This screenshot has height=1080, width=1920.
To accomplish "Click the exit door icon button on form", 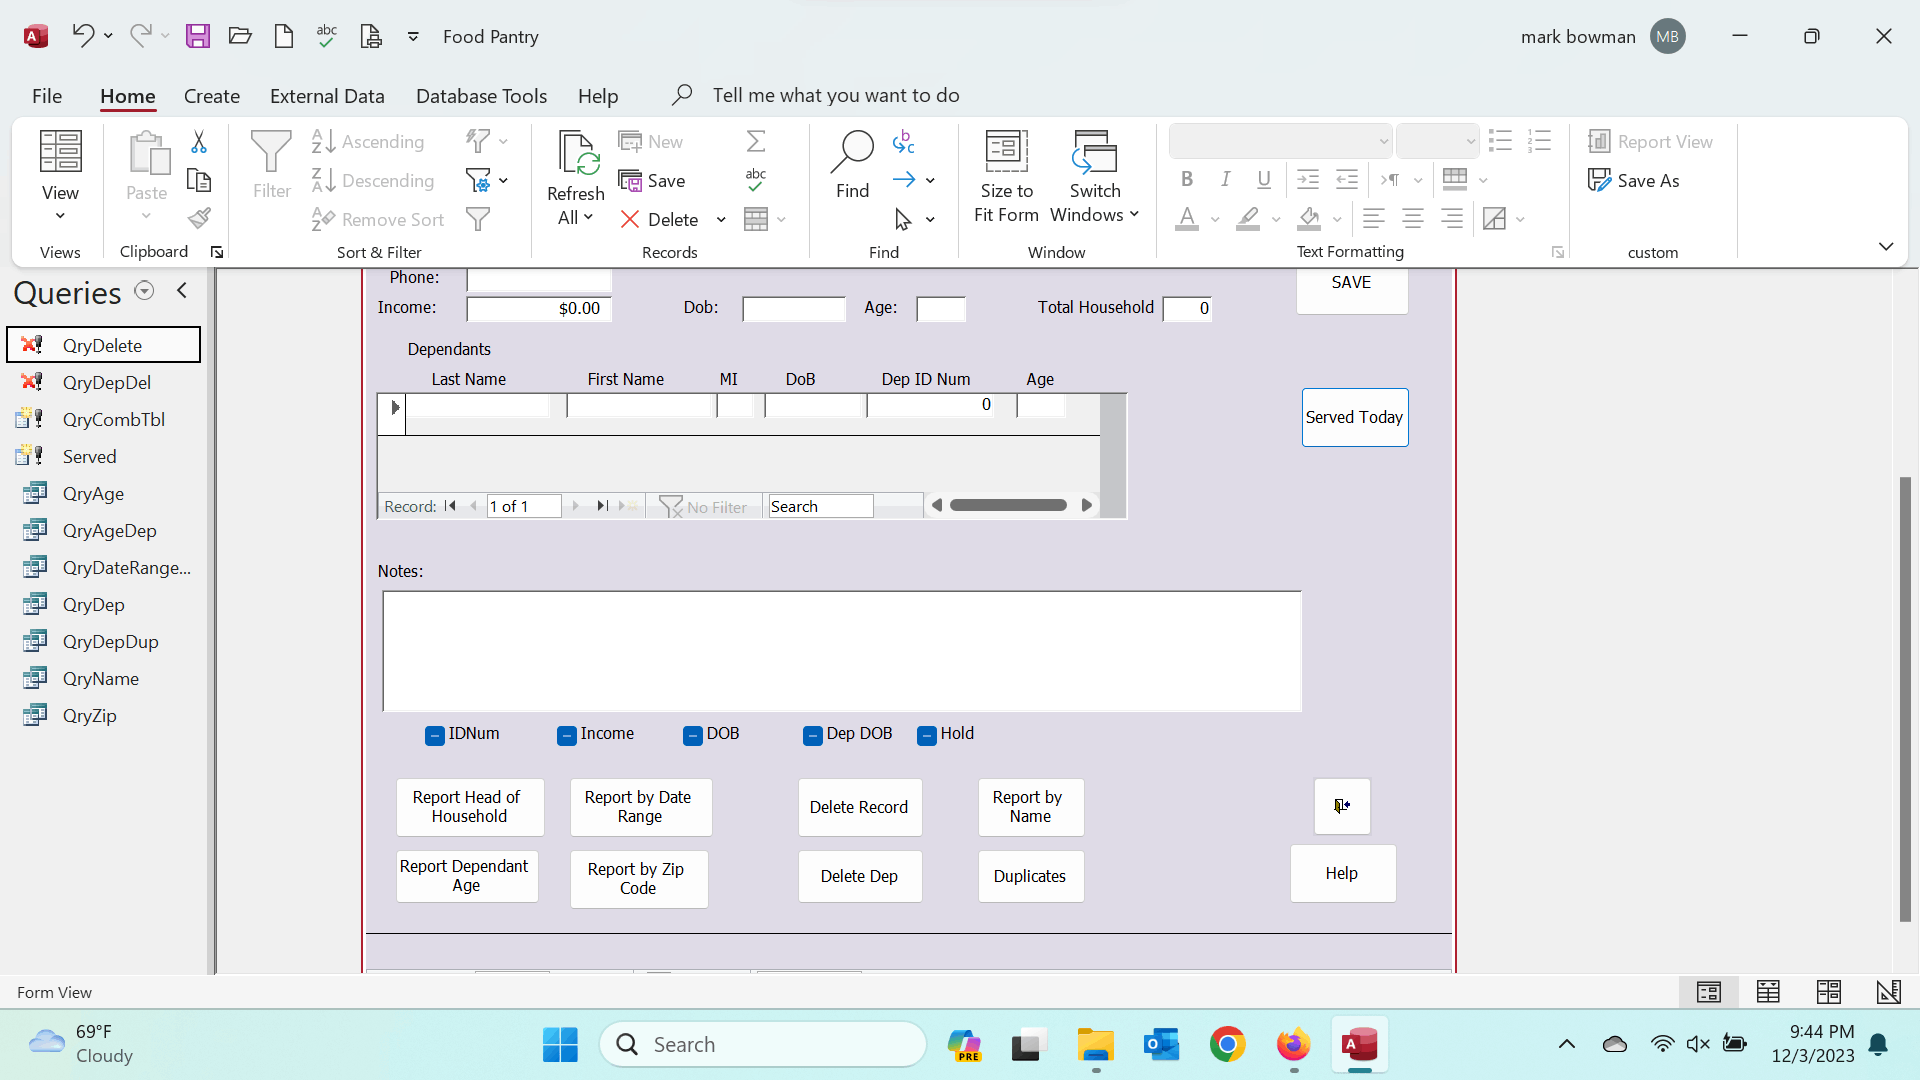I will [1342, 806].
